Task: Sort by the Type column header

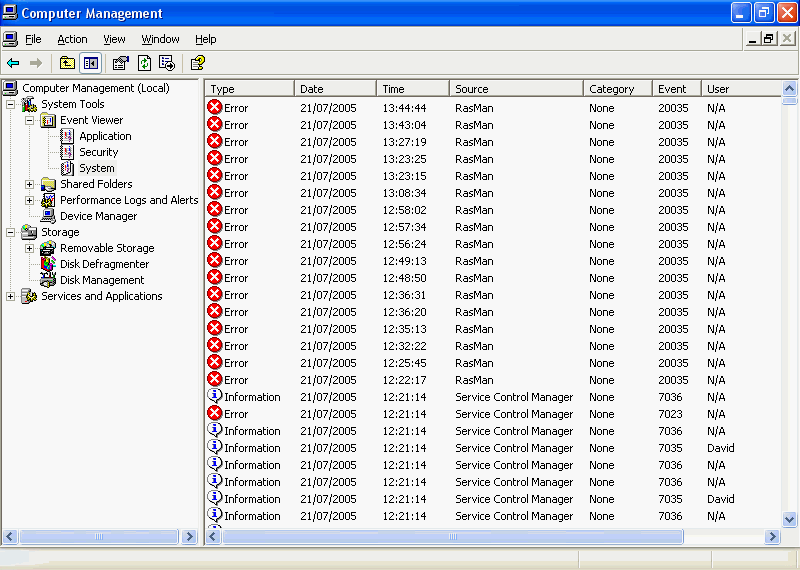Action: [x=249, y=89]
